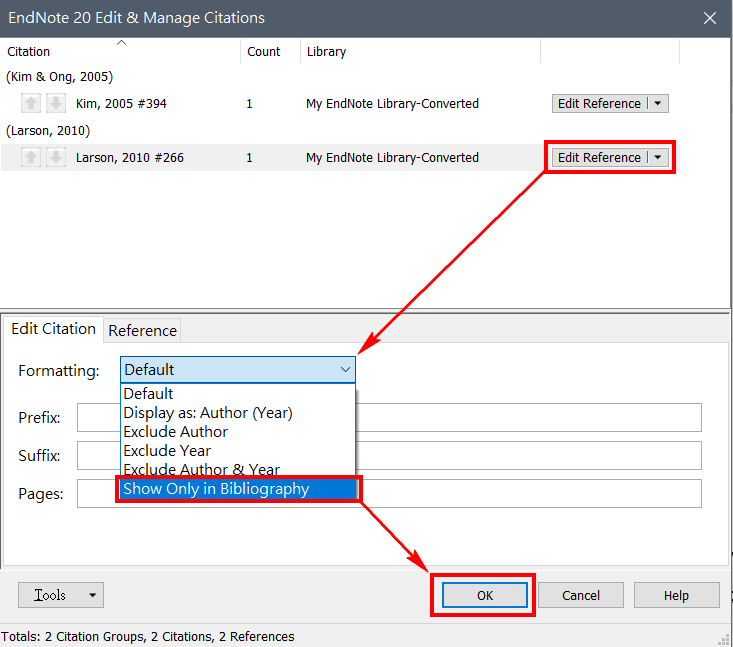
Task: Click into the Prefix field
Action: 389,417
